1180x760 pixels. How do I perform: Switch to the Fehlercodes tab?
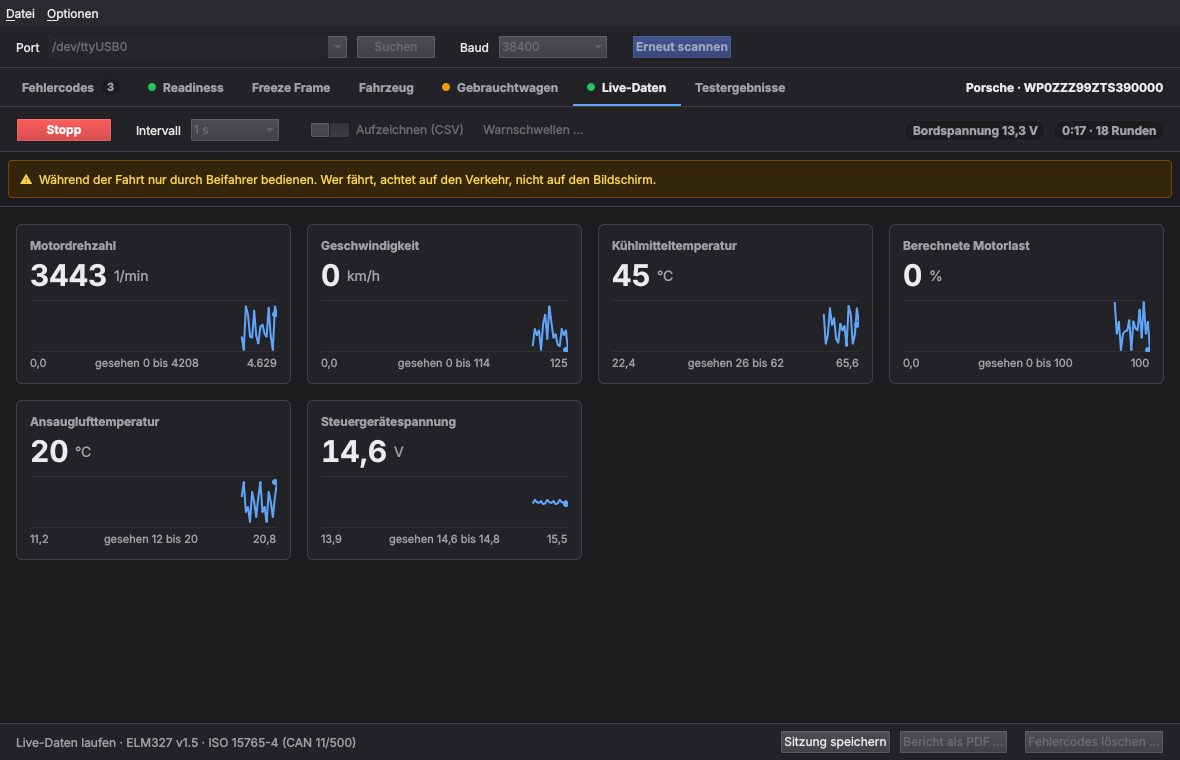[x=68, y=87]
